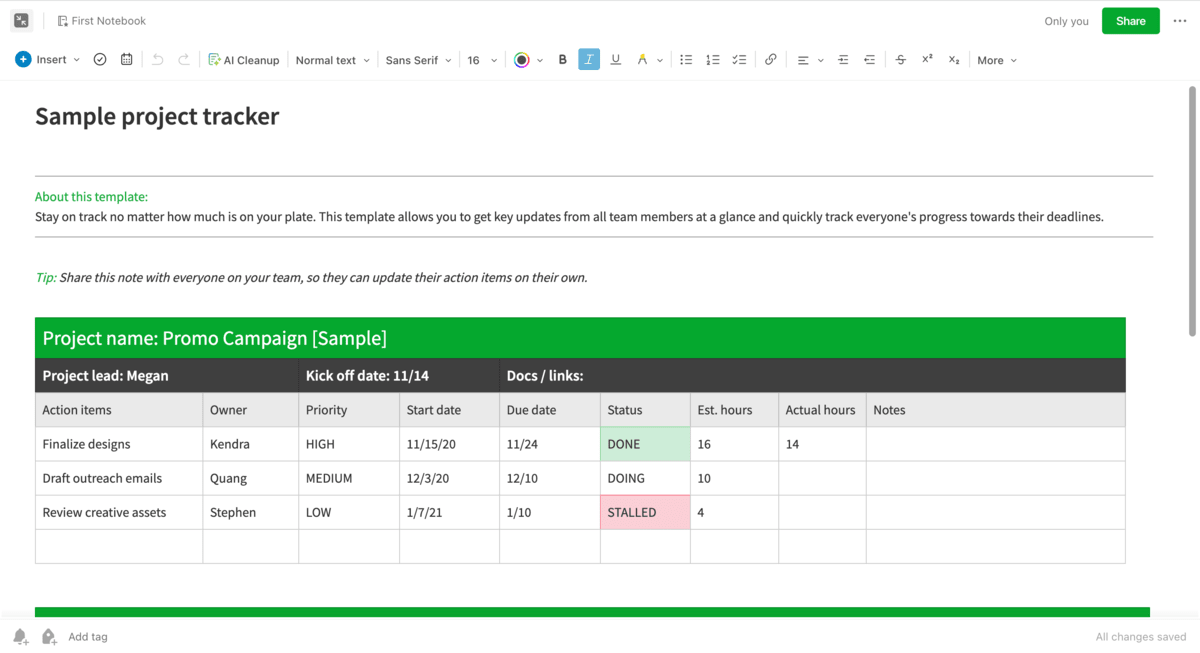Image resolution: width=1200 pixels, height=653 pixels.
Task: Expand the font size 16 dropdown
Action: click(482, 60)
